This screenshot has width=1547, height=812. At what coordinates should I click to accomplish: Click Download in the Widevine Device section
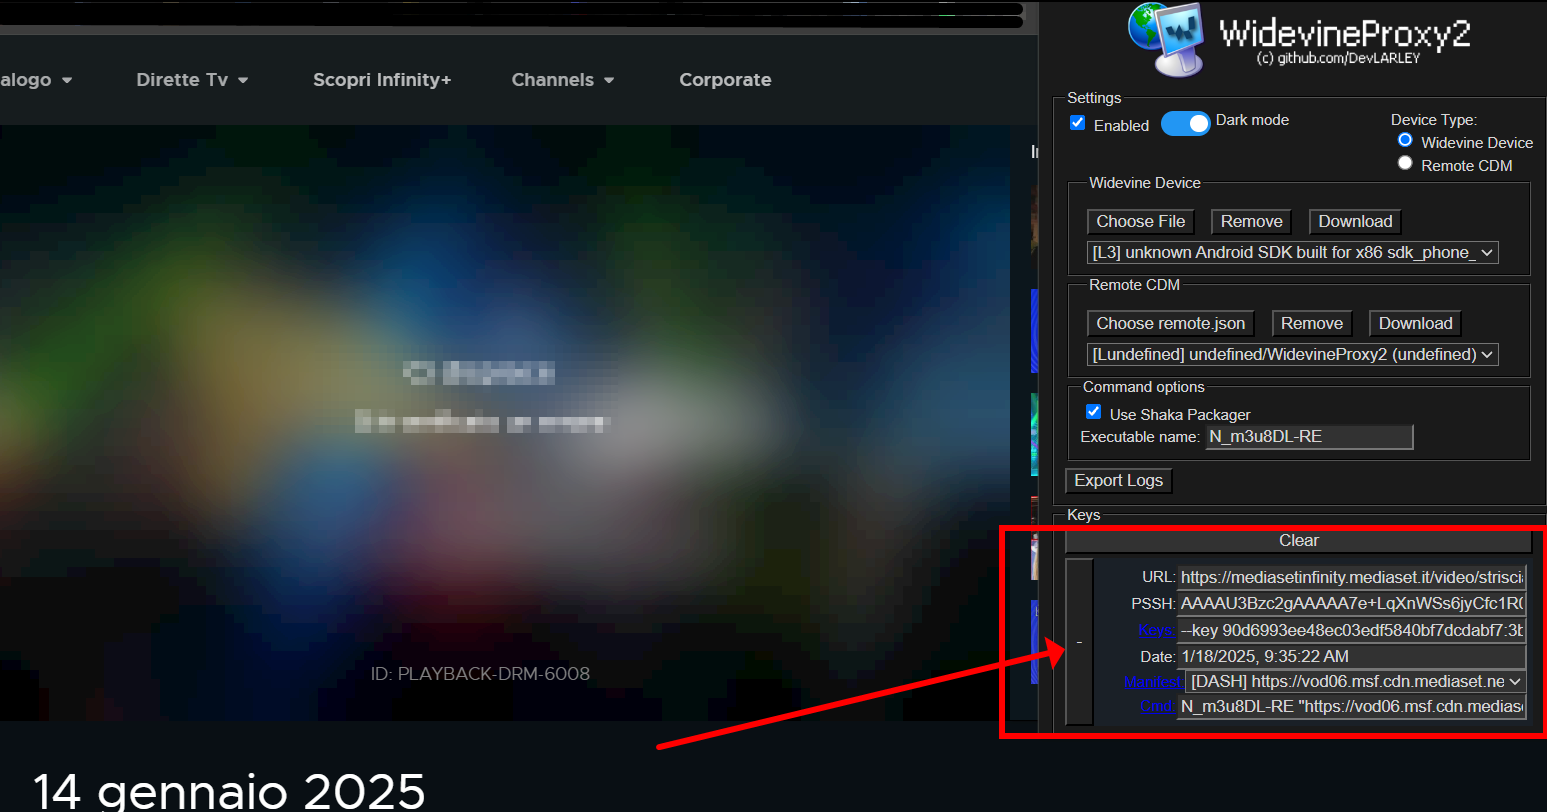(x=1355, y=222)
